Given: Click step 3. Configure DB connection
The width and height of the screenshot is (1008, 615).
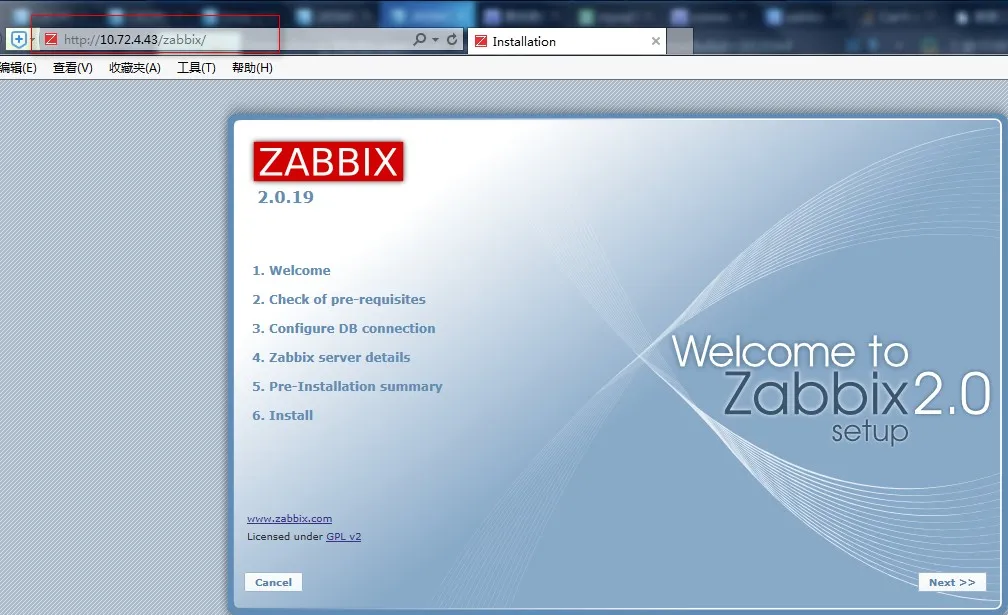Looking at the screenshot, I should click(344, 328).
